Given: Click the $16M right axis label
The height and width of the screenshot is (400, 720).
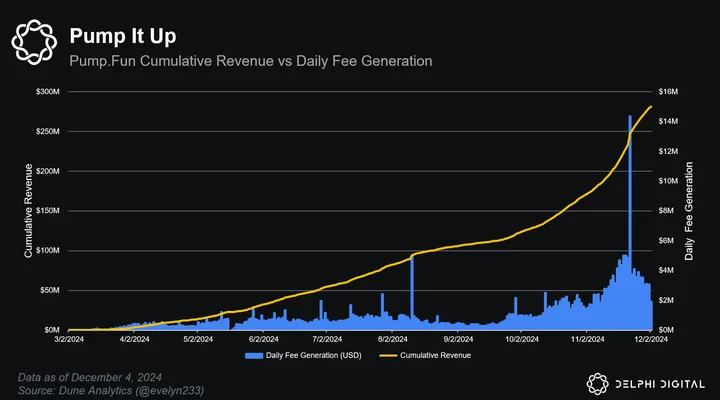Looking at the screenshot, I should coord(668,92).
